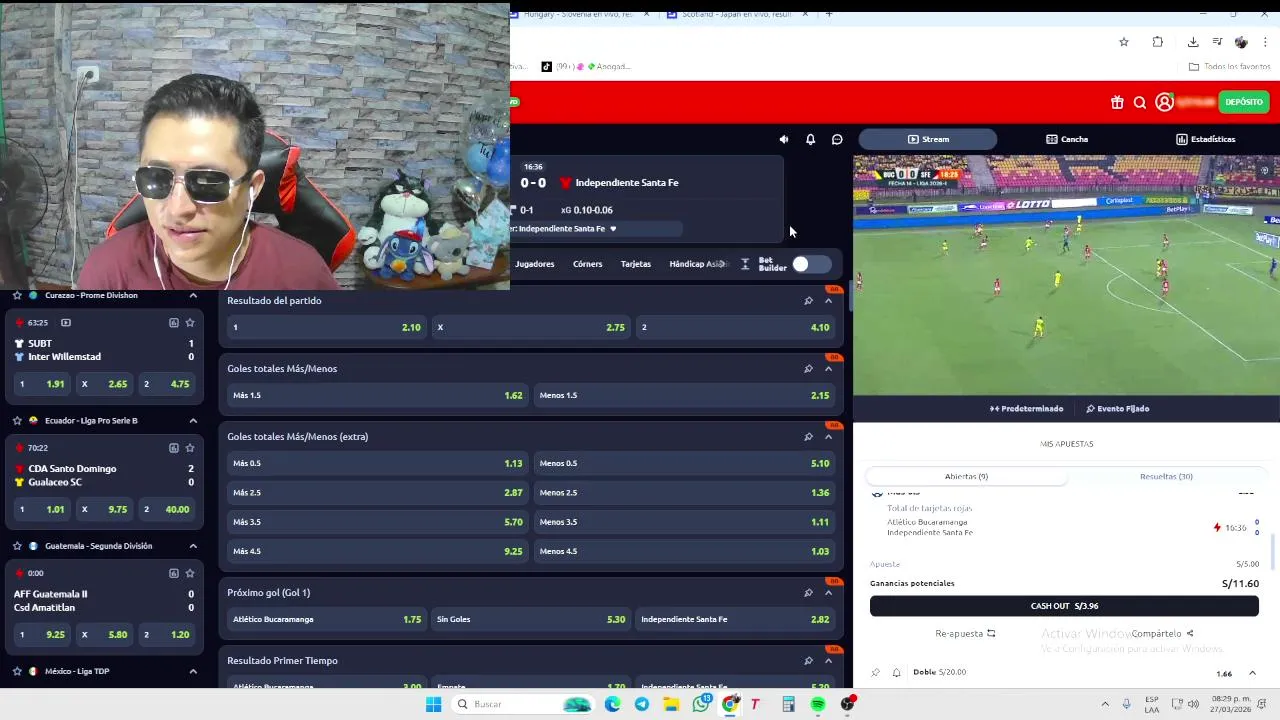Collapse Ecuador Liga Pro Serie B section
This screenshot has height=720, width=1280.
coord(193,420)
